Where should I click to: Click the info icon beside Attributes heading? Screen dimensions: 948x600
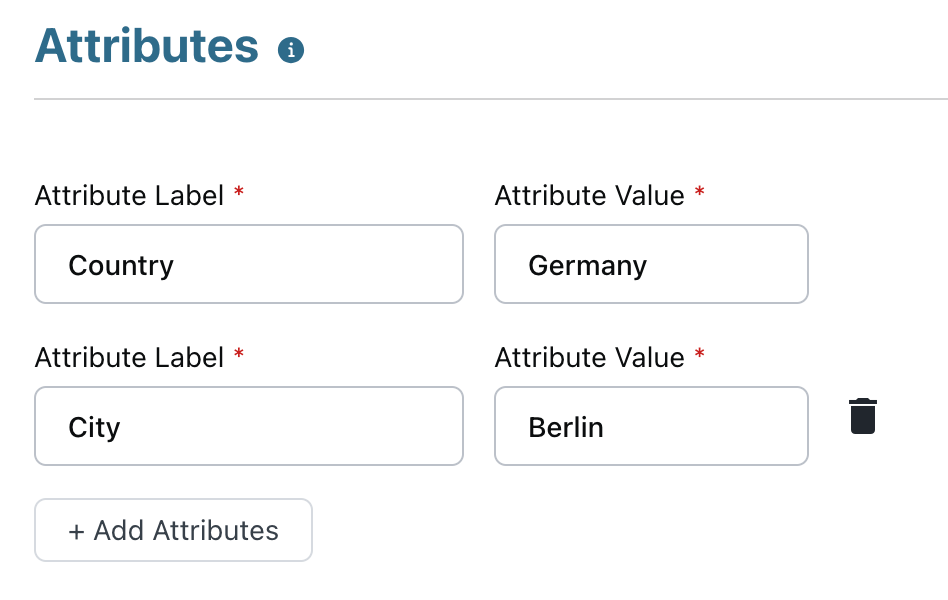[x=291, y=50]
